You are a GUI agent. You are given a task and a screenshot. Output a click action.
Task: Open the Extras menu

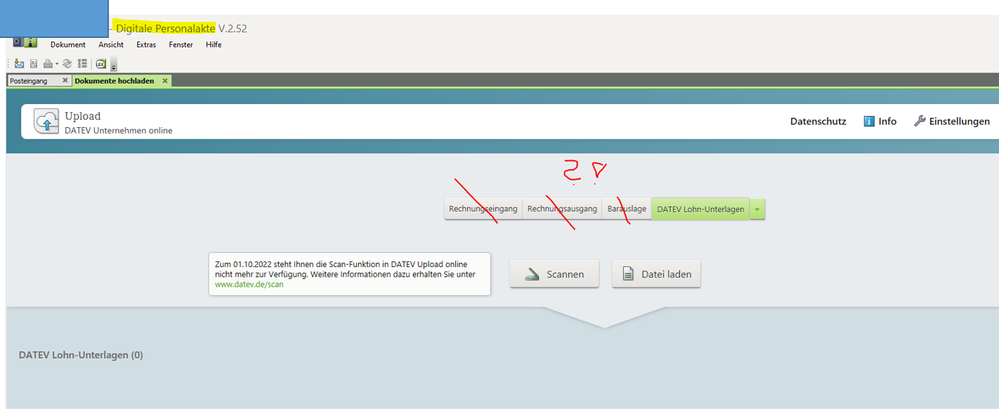(x=146, y=45)
